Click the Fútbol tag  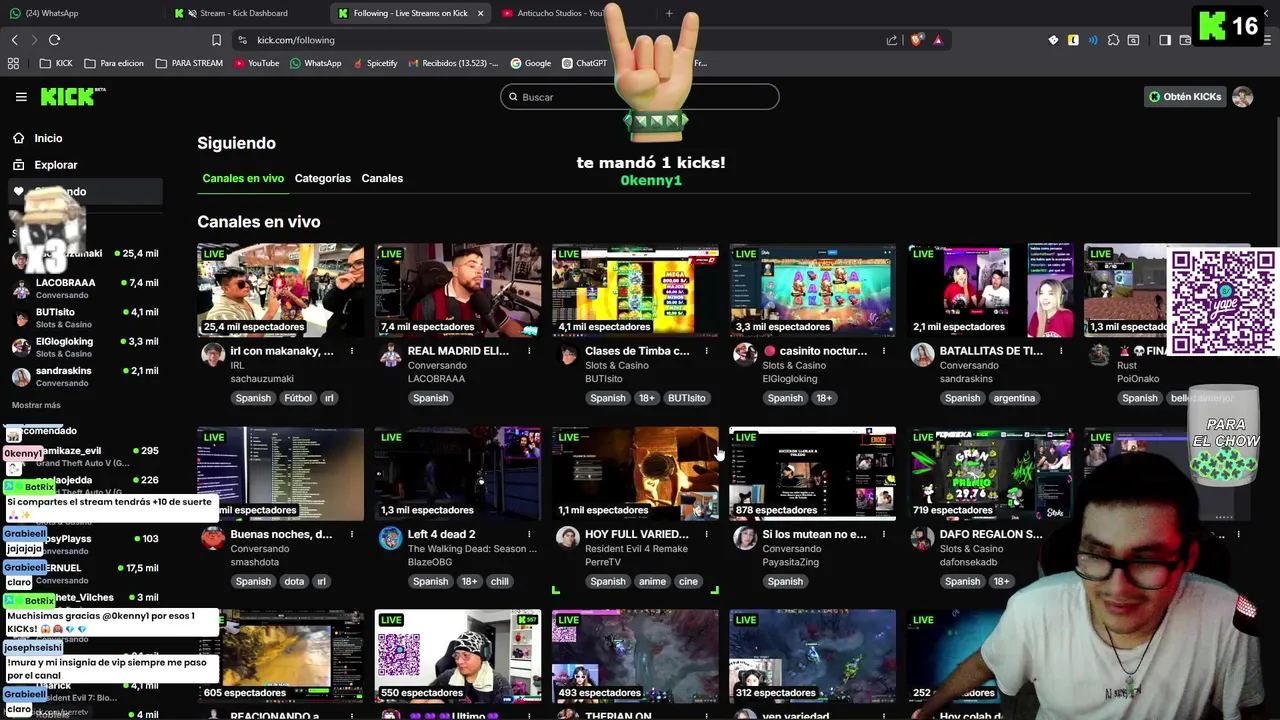click(297, 398)
